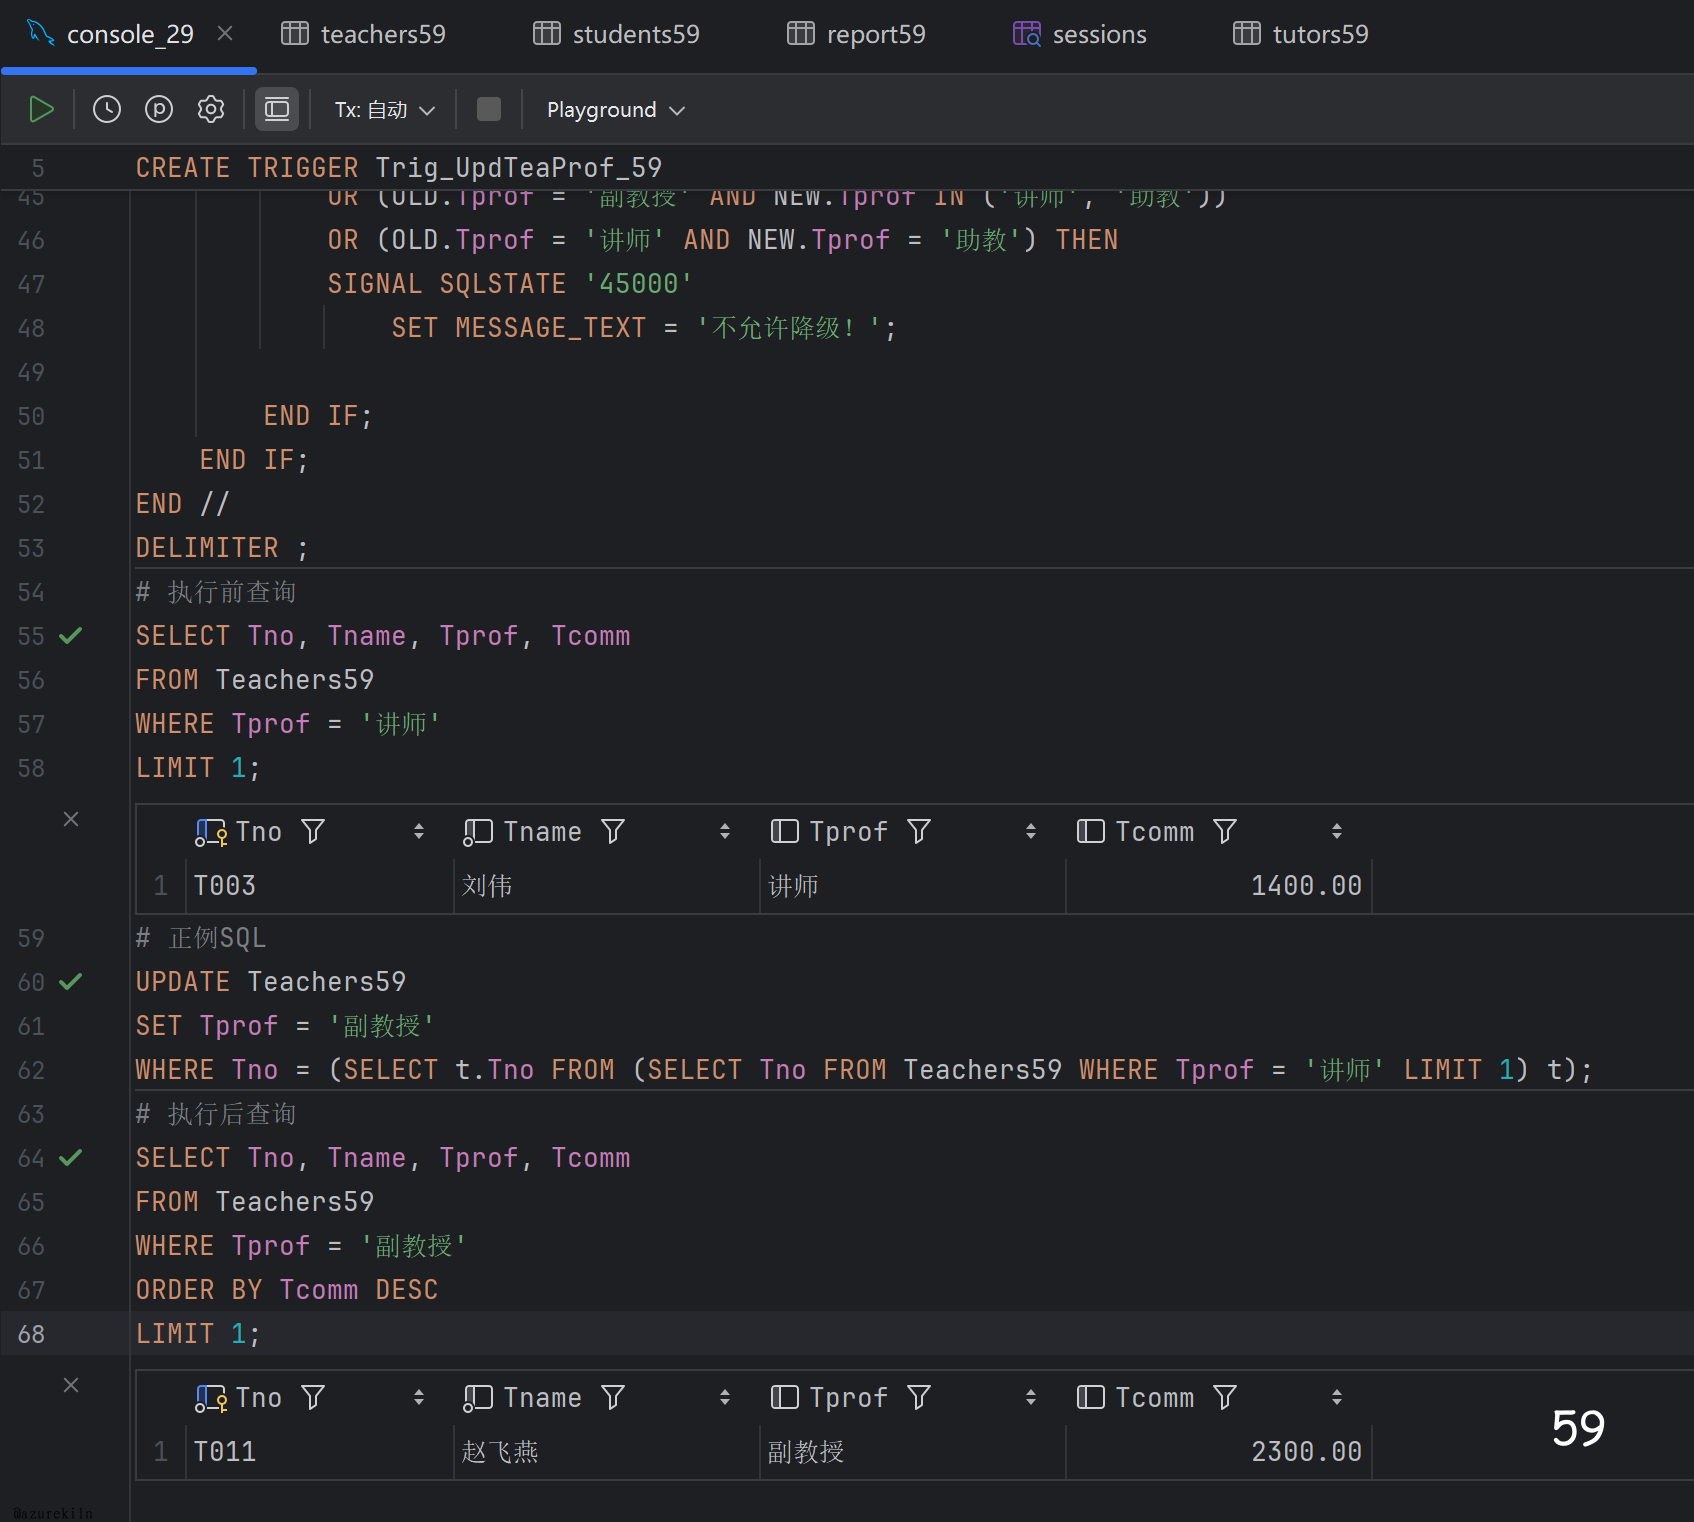Sort first result by Tname column arrows
Viewport: 1694px width, 1522px height.
725,831
